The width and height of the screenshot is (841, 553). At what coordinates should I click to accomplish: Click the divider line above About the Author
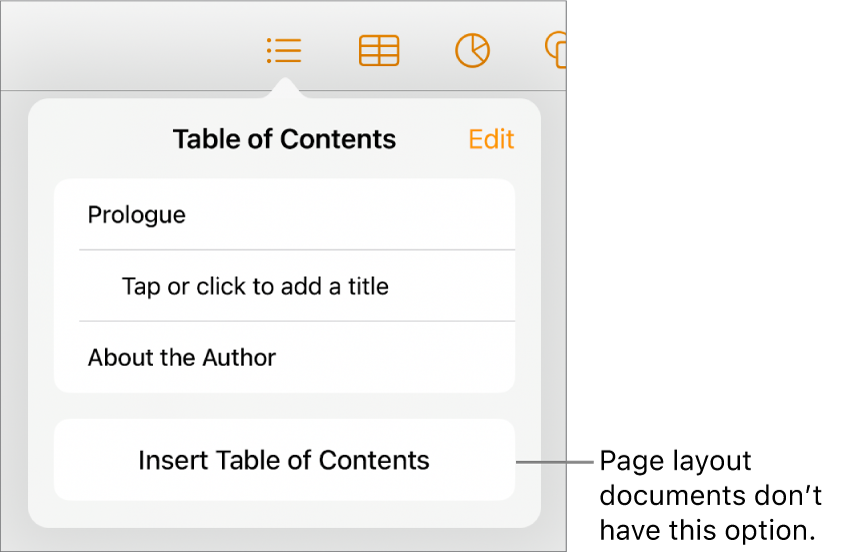click(297, 321)
